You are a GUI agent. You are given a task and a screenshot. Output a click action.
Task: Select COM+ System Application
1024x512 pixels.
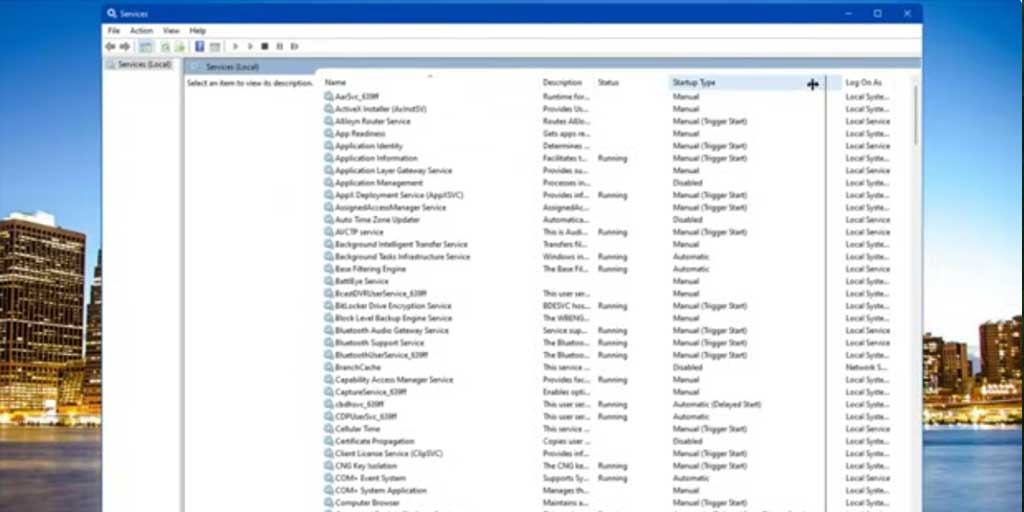click(x=381, y=490)
